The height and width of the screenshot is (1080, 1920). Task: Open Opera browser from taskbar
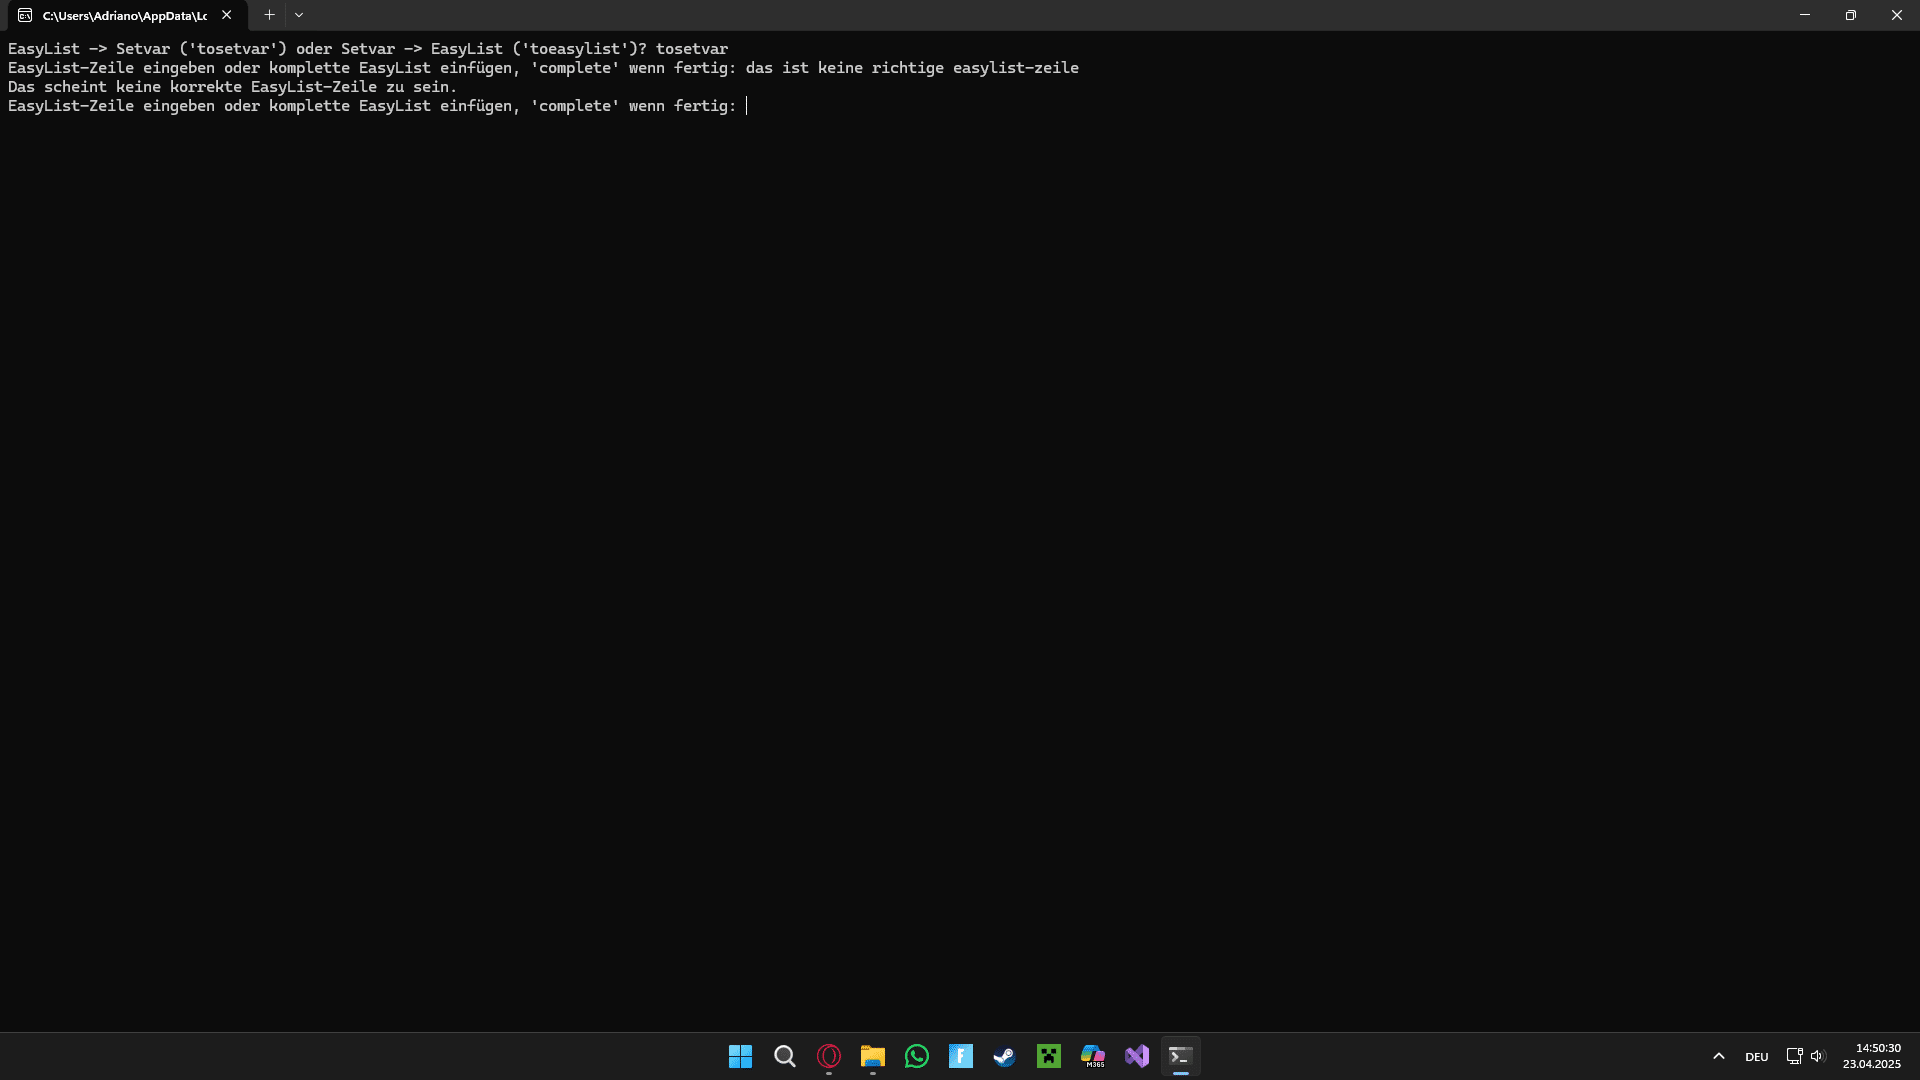(829, 1056)
